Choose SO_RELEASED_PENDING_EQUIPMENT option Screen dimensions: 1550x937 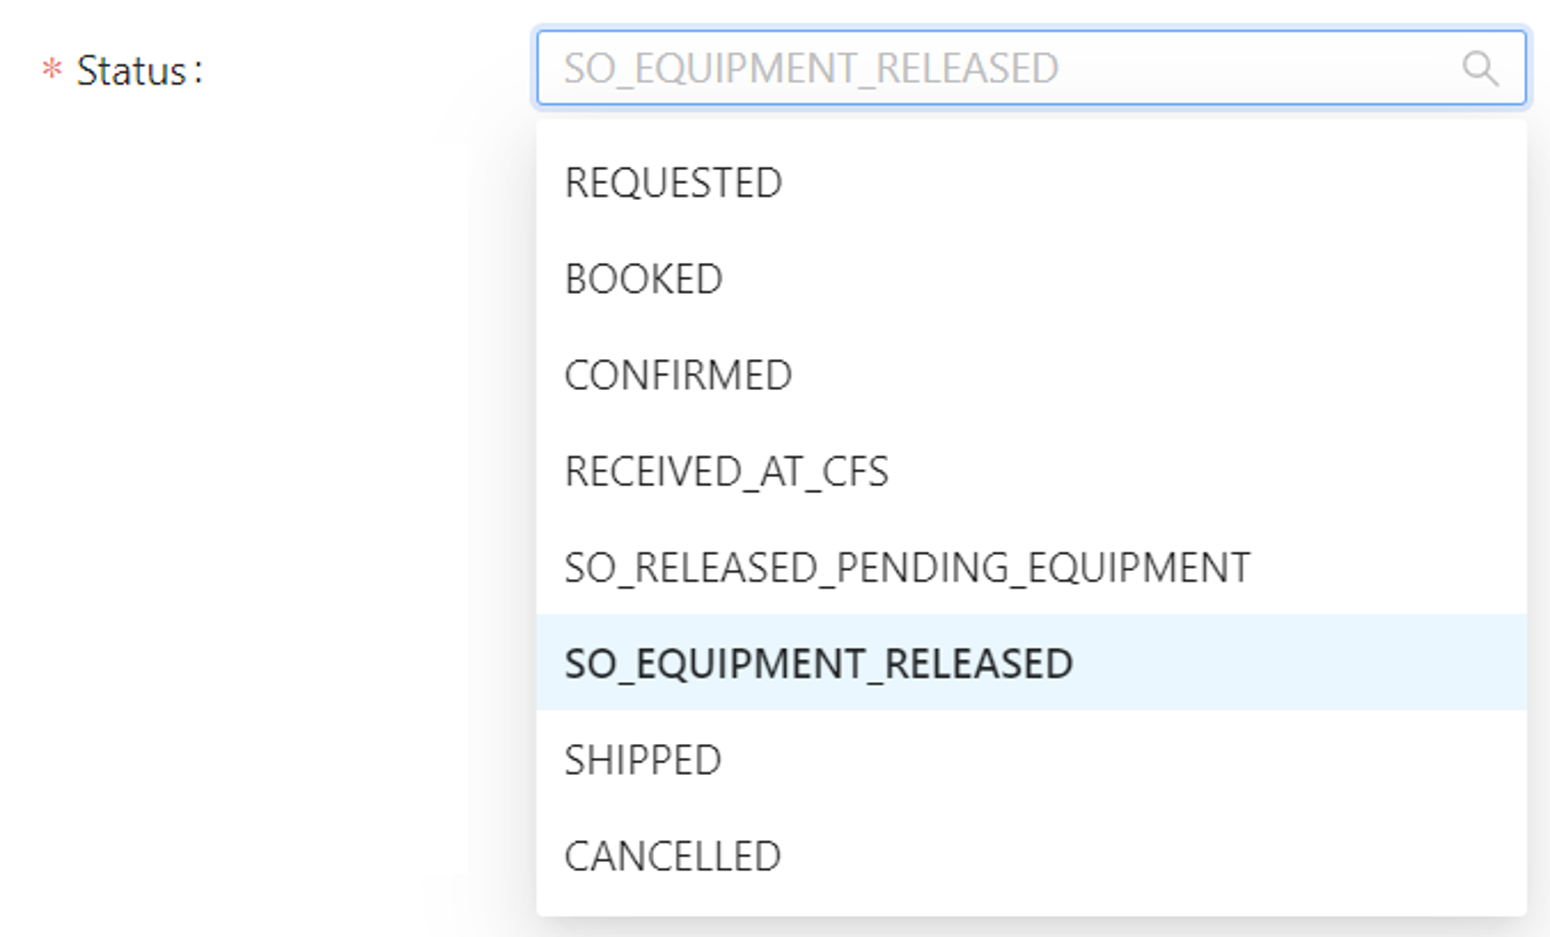(x=906, y=567)
